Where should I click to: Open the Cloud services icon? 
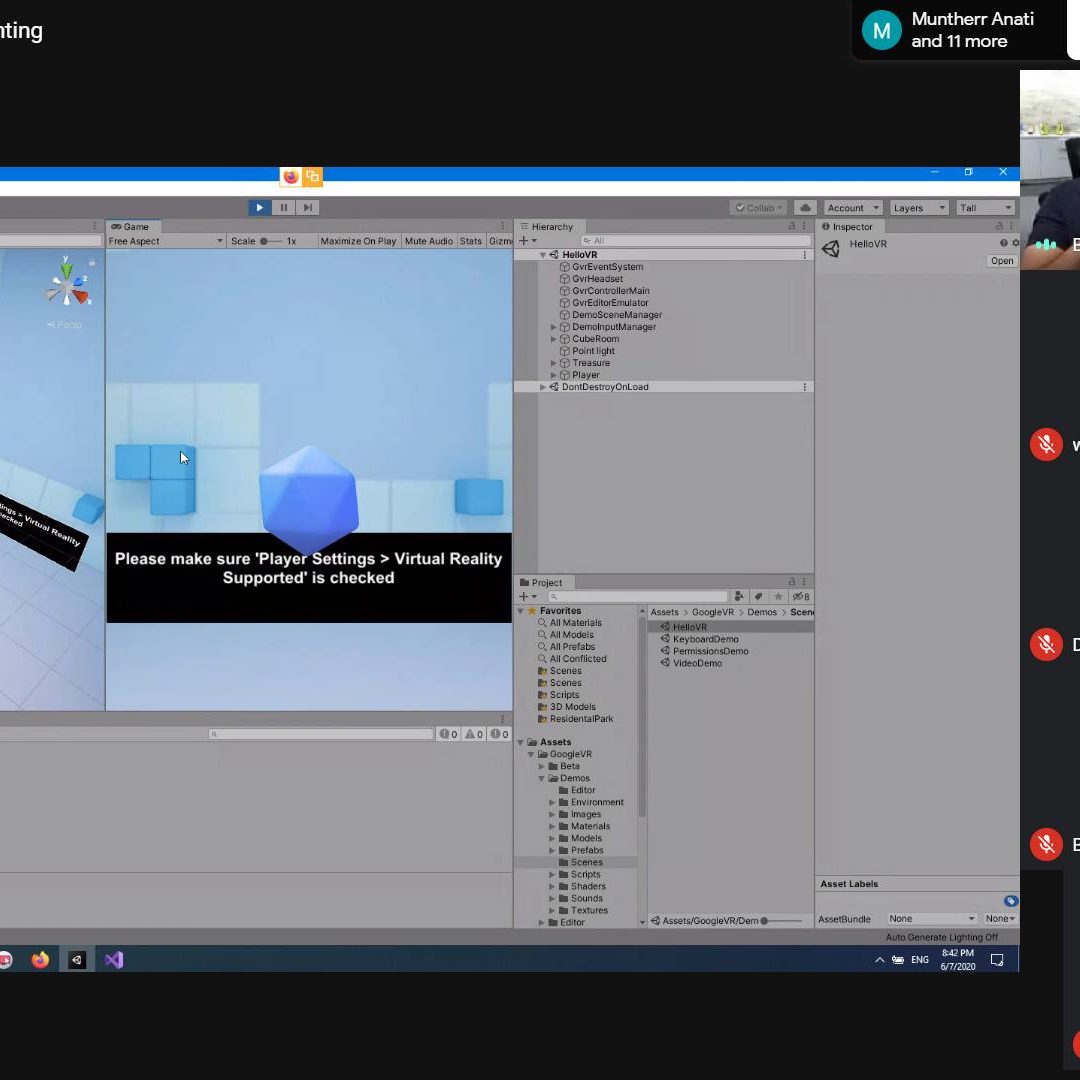pyautogui.click(x=804, y=208)
